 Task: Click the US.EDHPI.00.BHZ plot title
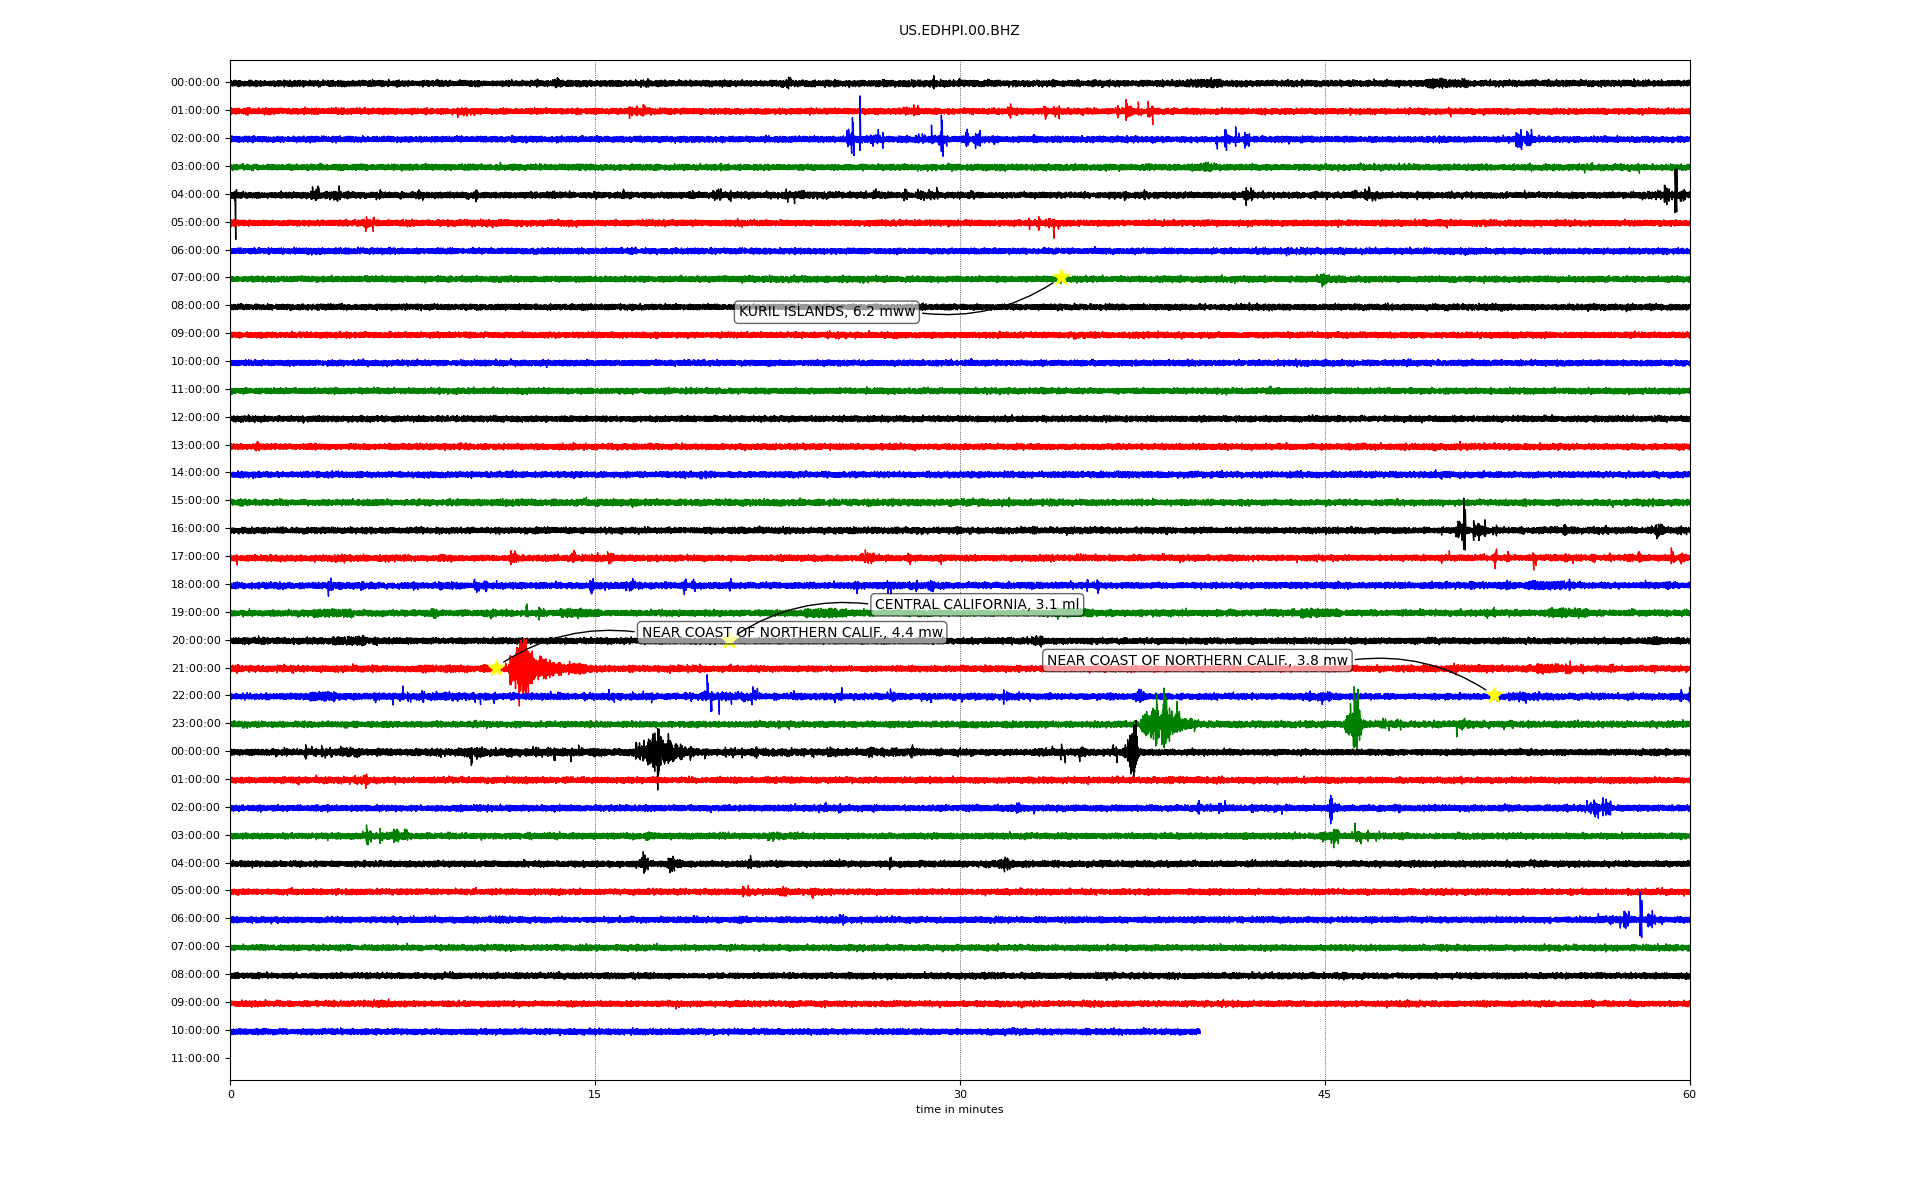[959, 31]
